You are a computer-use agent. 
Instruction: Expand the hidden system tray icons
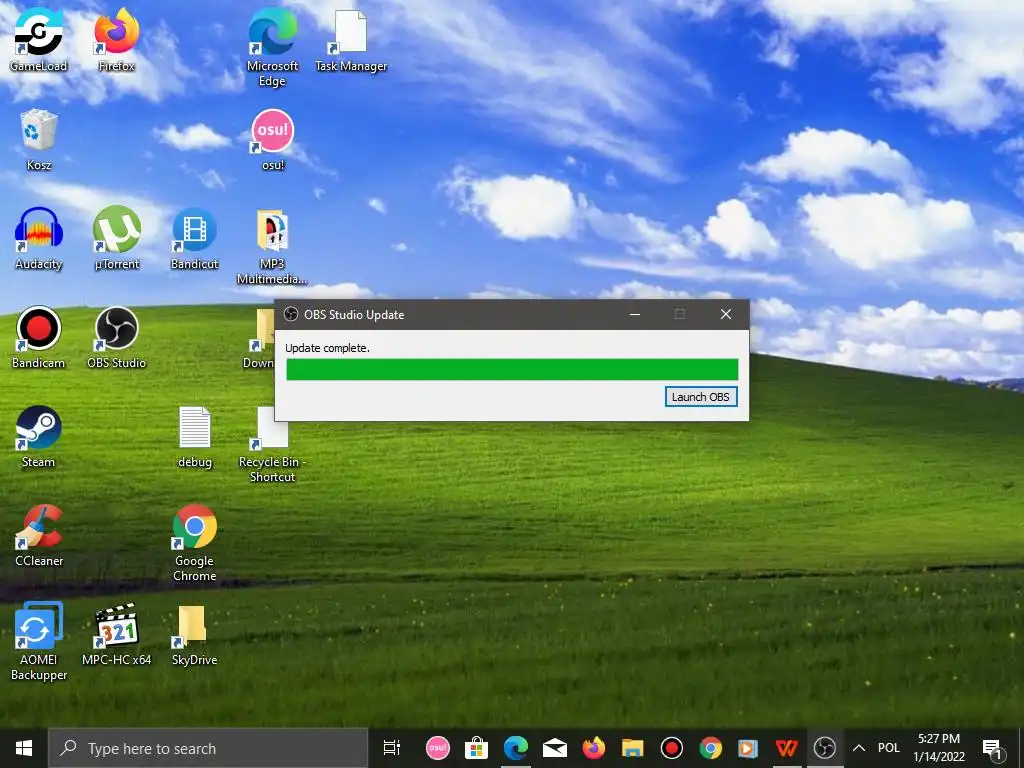[859, 748]
